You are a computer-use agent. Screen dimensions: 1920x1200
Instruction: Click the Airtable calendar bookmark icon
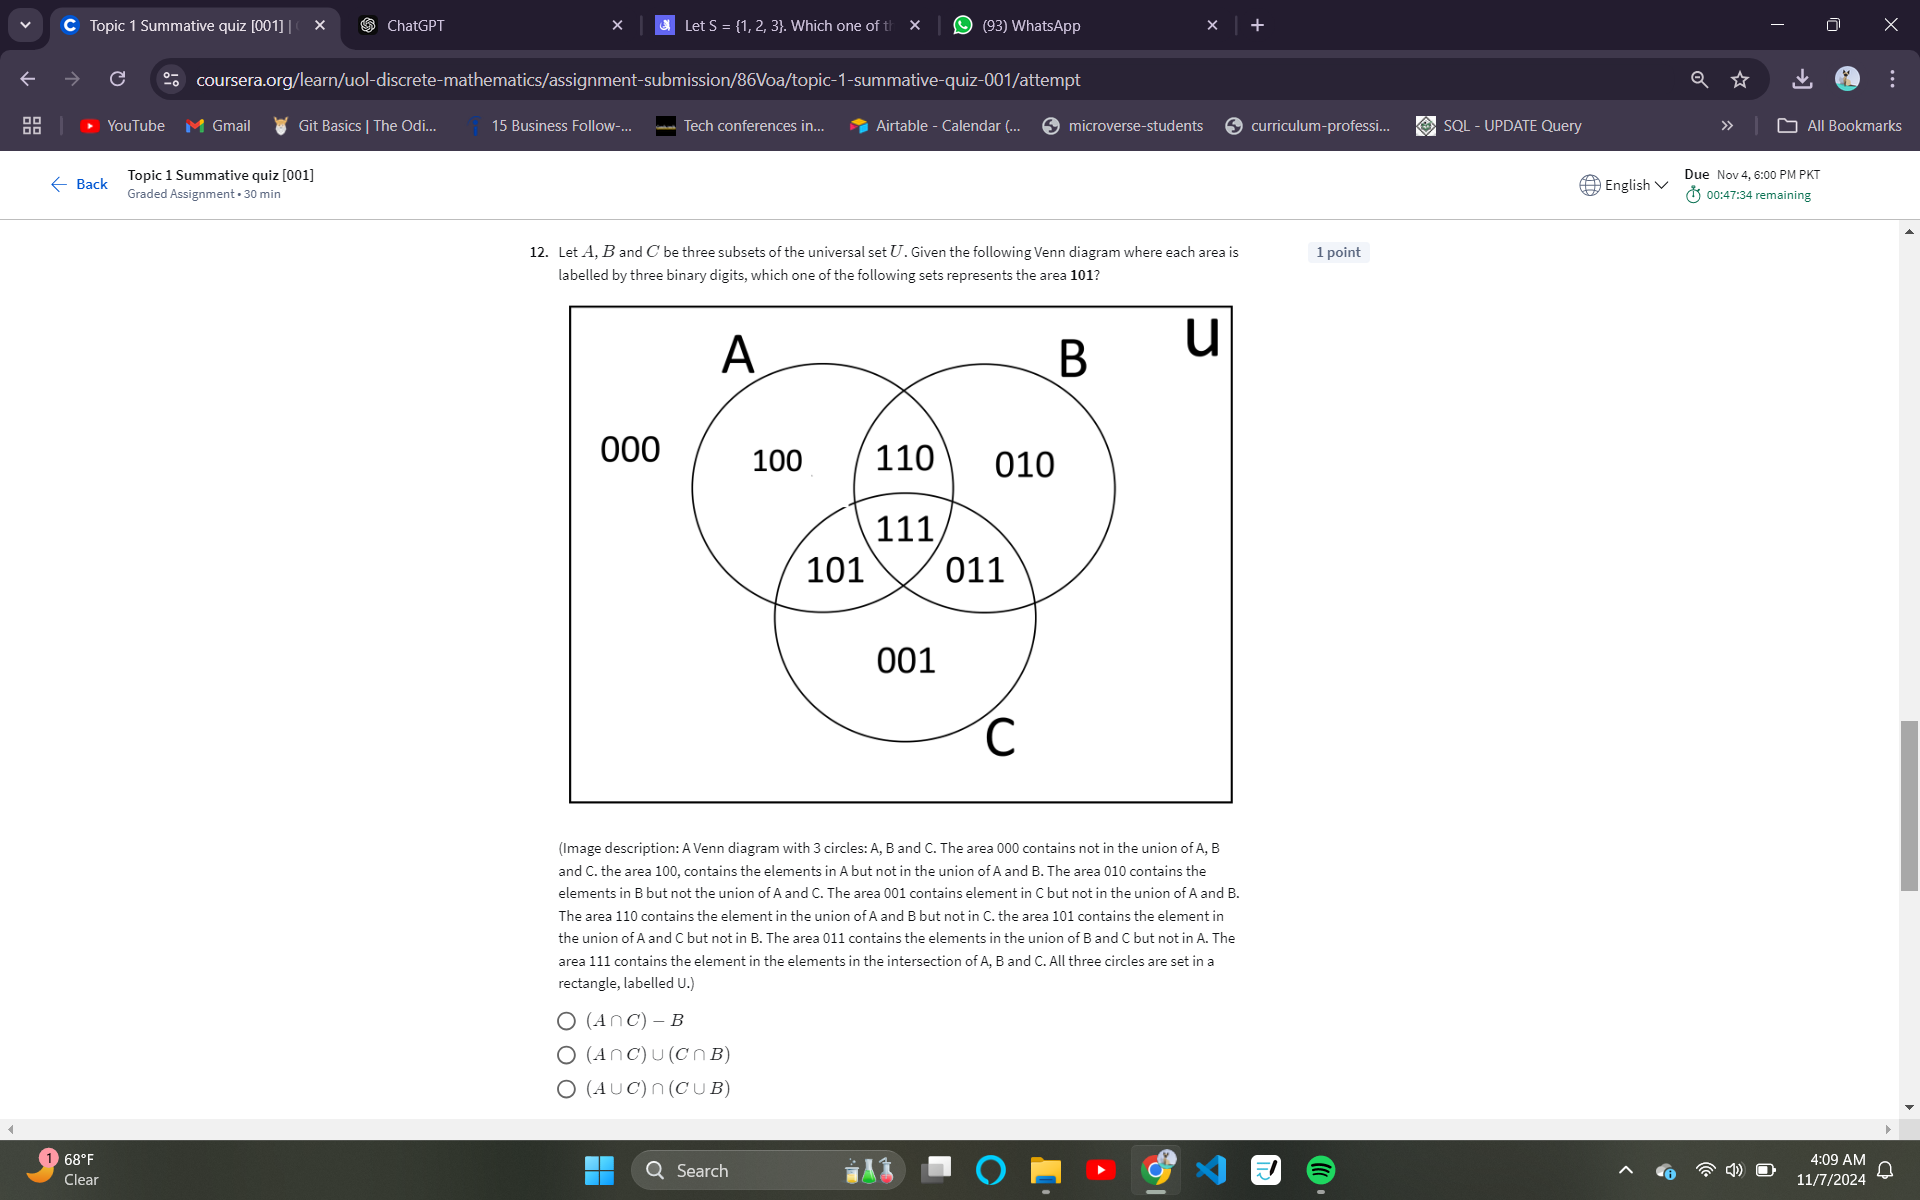(854, 126)
